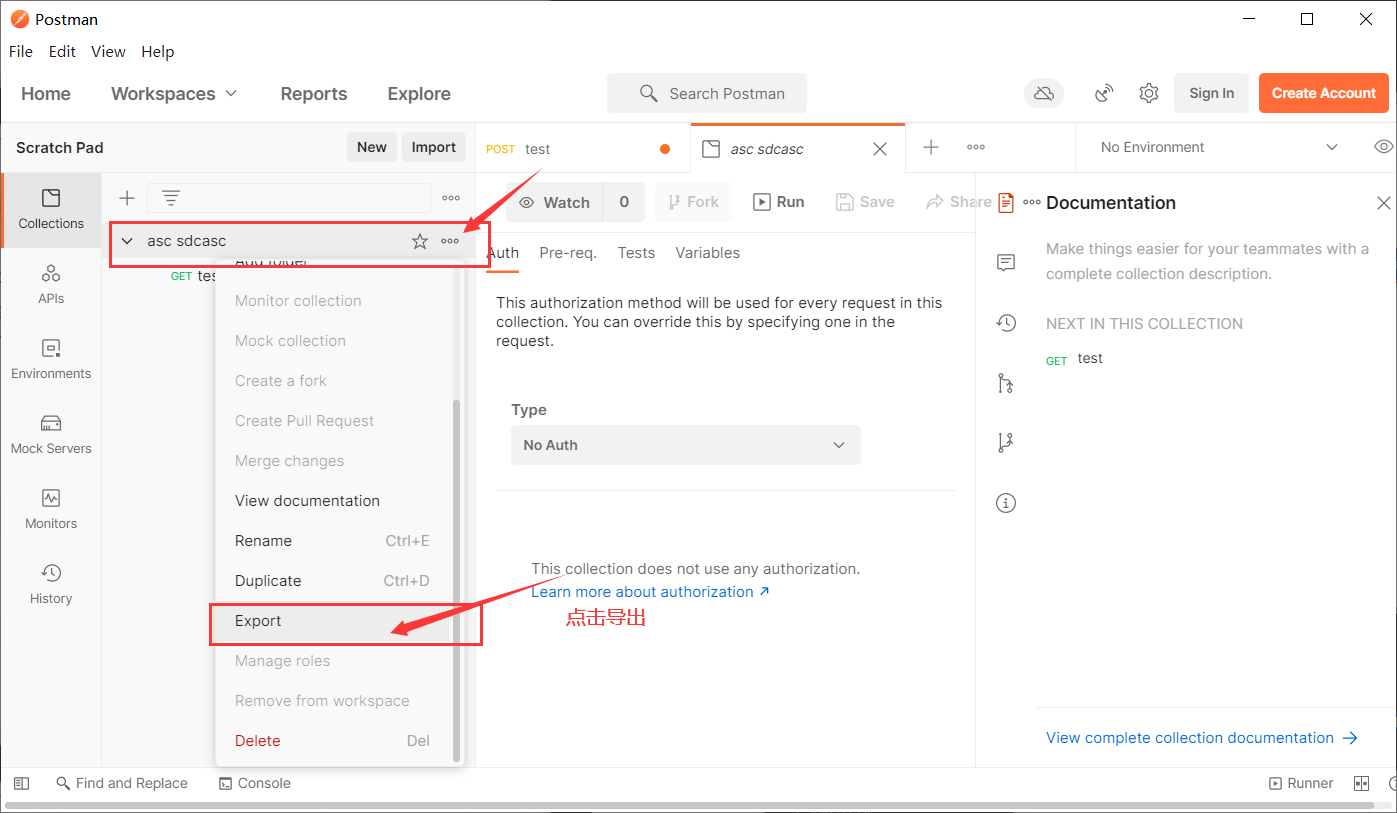
Task: Open the Comments icon in the right sidebar
Action: point(1006,263)
